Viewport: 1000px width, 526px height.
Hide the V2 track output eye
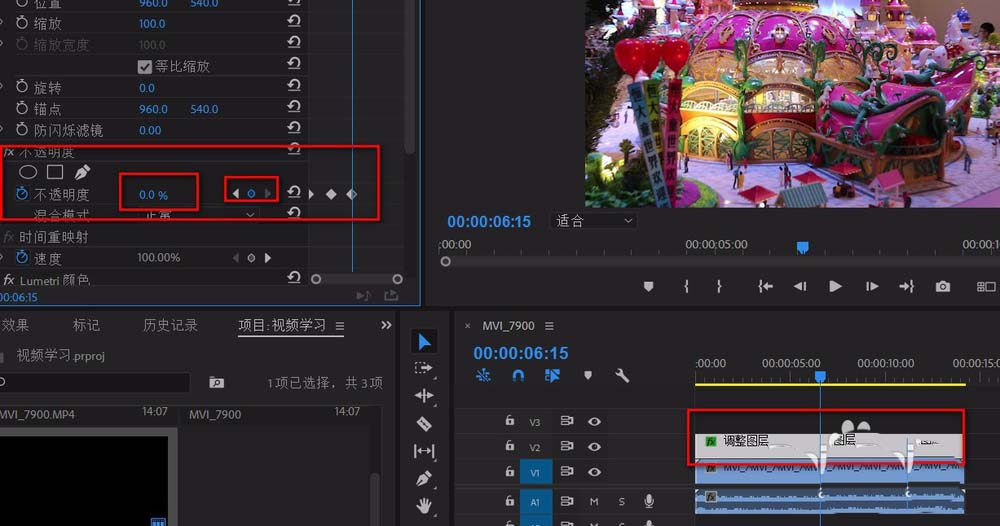[594, 447]
